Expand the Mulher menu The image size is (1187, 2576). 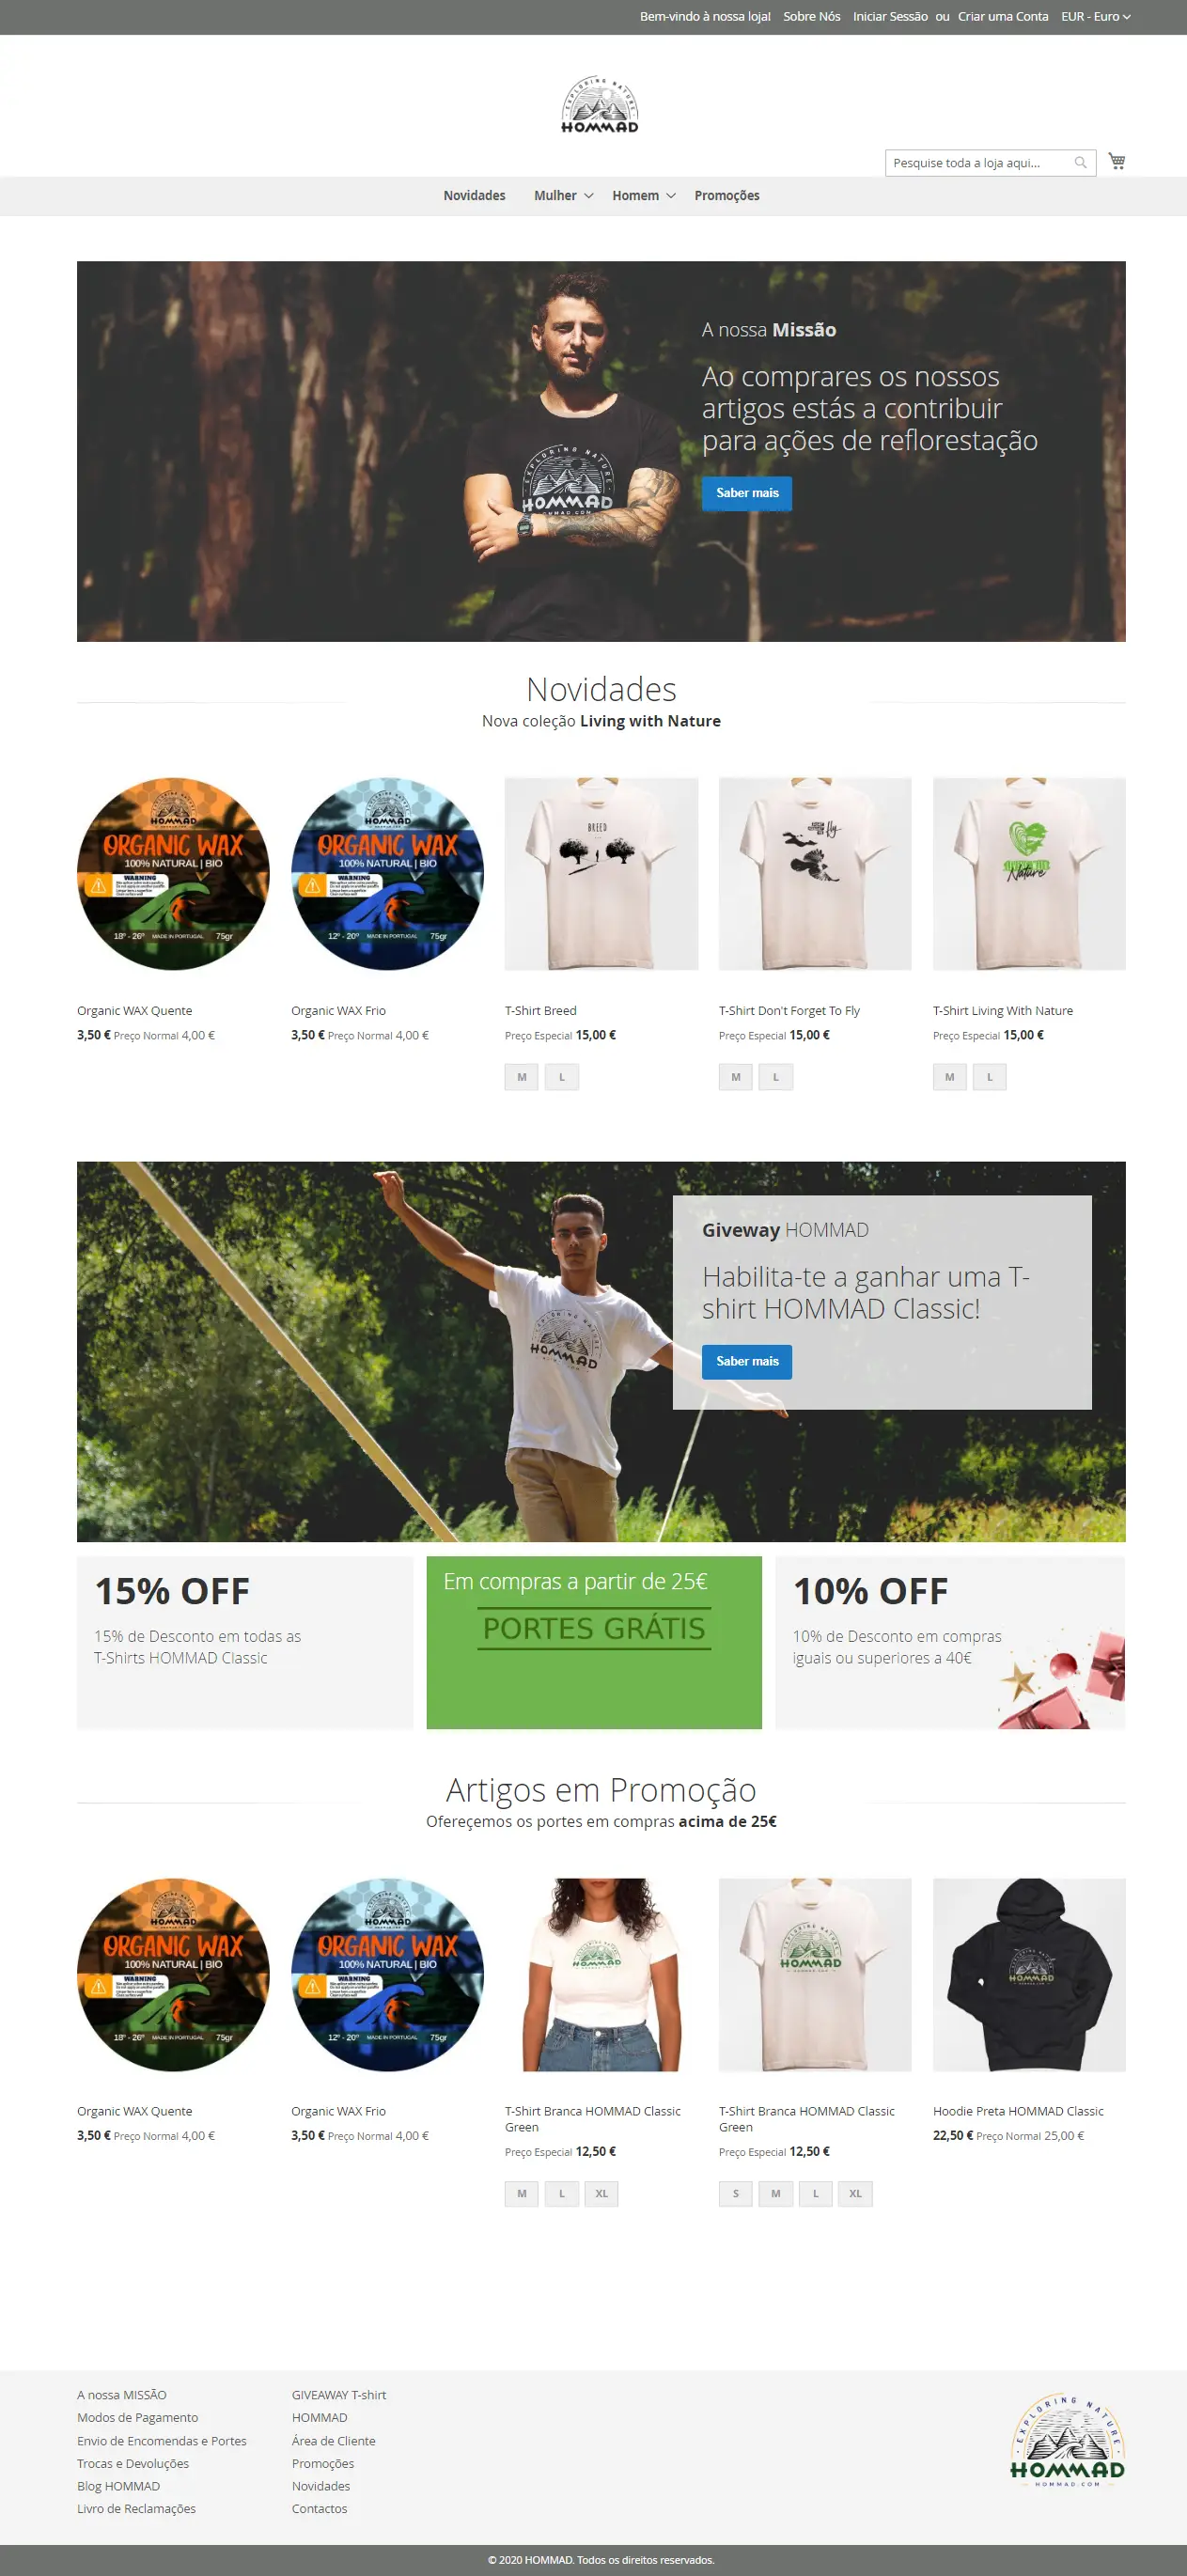(563, 196)
